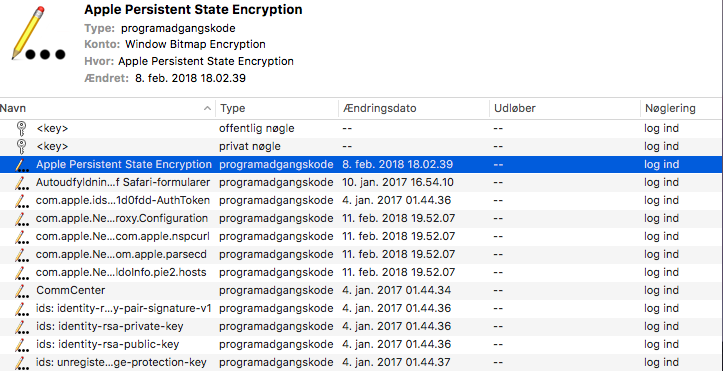
Task: Click pencil icon for com.apple.ids AuthToken row
Action: pyautogui.click(x=21, y=200)
